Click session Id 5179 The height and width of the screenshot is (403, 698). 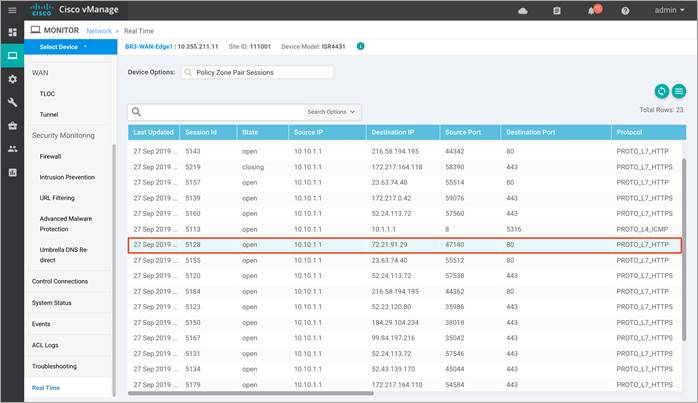click(193, 385)
